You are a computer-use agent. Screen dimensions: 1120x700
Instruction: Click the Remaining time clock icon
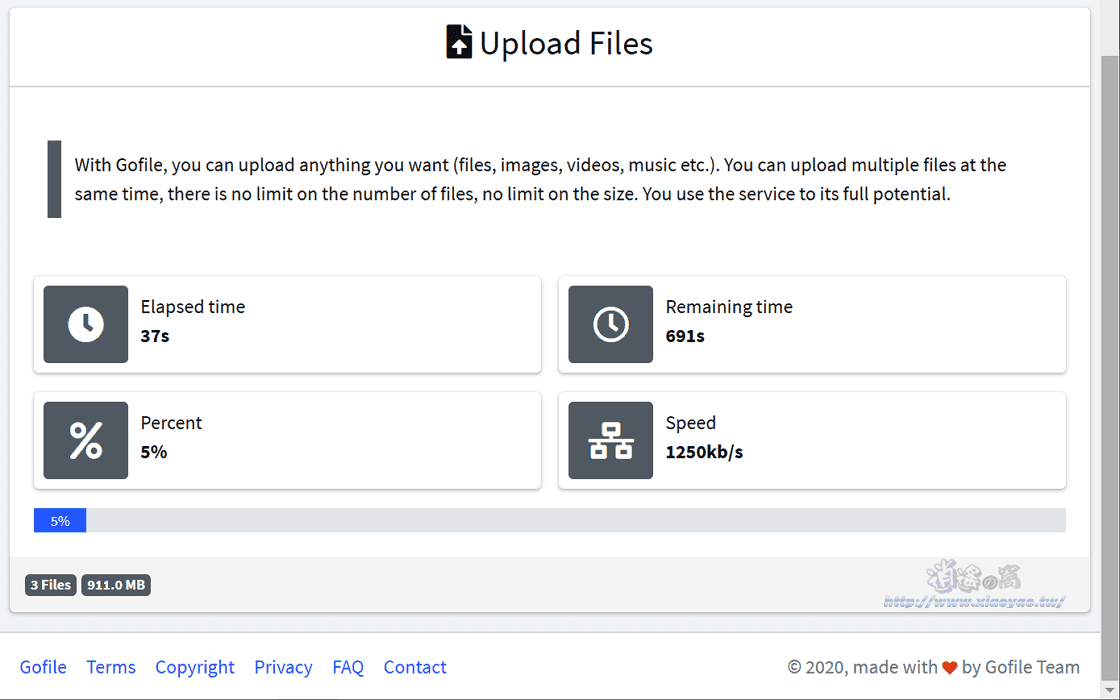coord(611,324)
